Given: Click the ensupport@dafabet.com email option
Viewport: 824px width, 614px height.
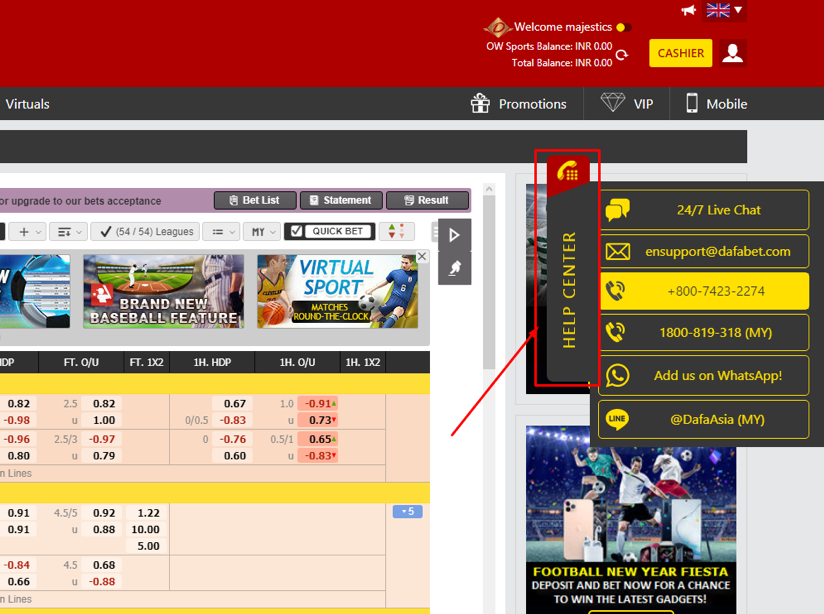Looking at the screenshot, I should point(704,251).
